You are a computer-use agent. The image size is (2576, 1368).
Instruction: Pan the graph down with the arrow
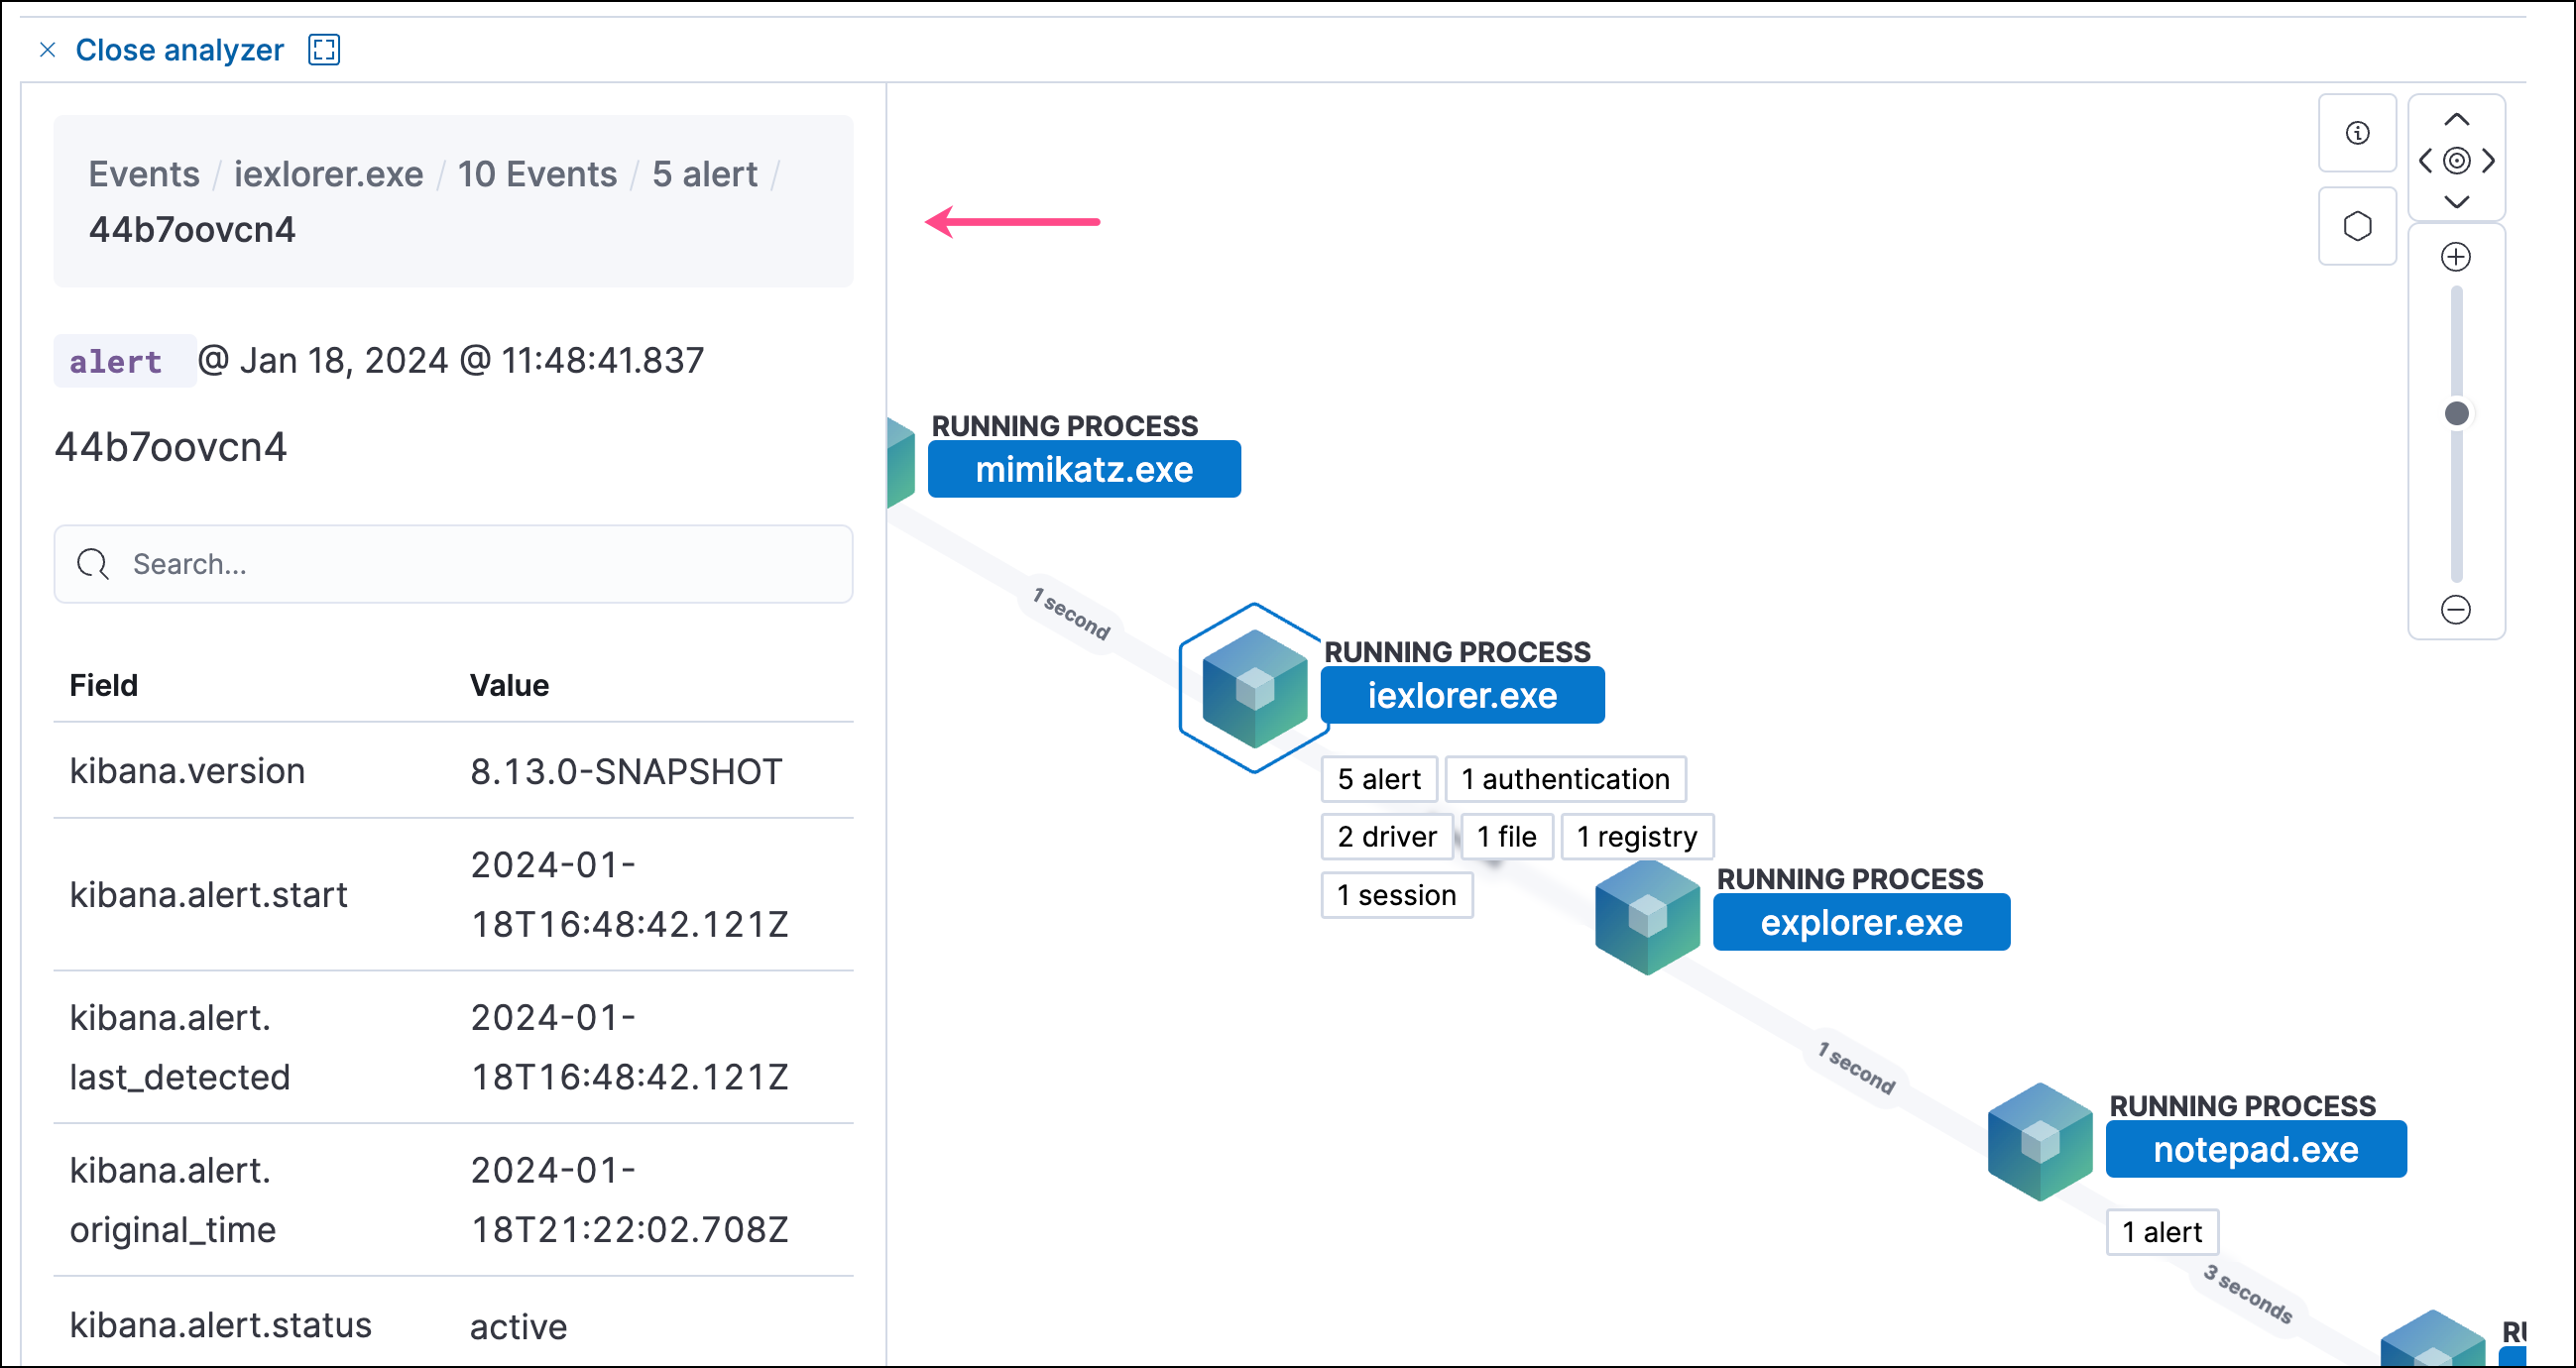pyautogui.click(x=2456, y=201)
